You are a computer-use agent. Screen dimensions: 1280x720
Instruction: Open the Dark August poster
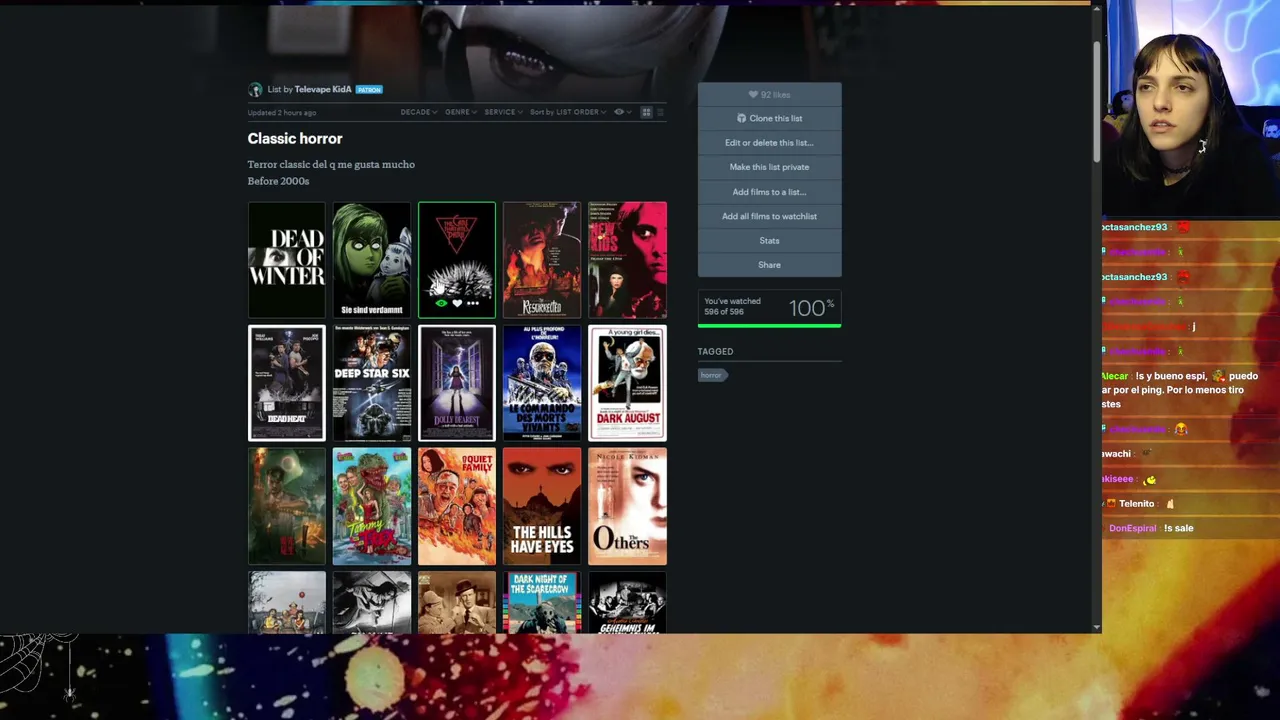[x=627, y=383]
